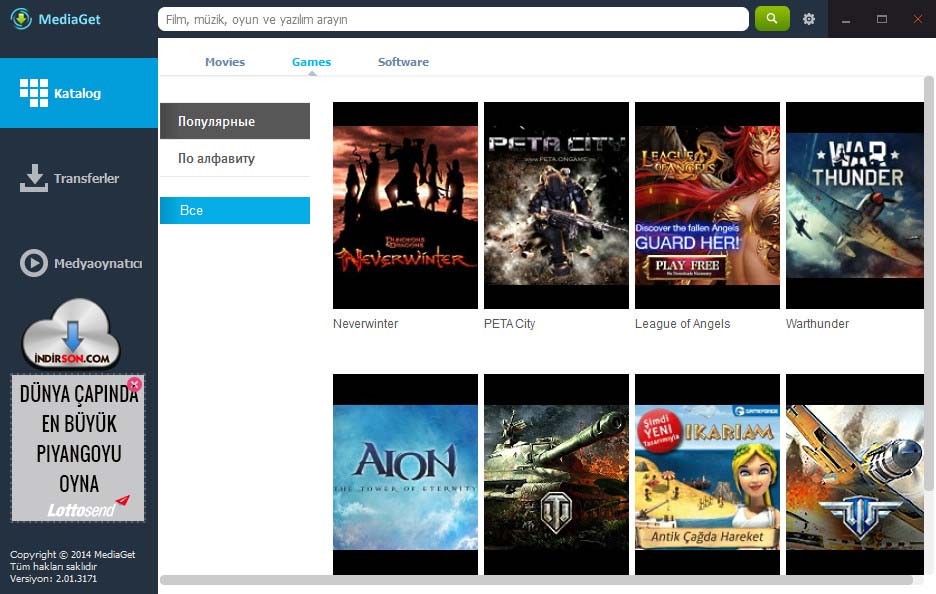Click the PETA City title text

tap(509, 324)
